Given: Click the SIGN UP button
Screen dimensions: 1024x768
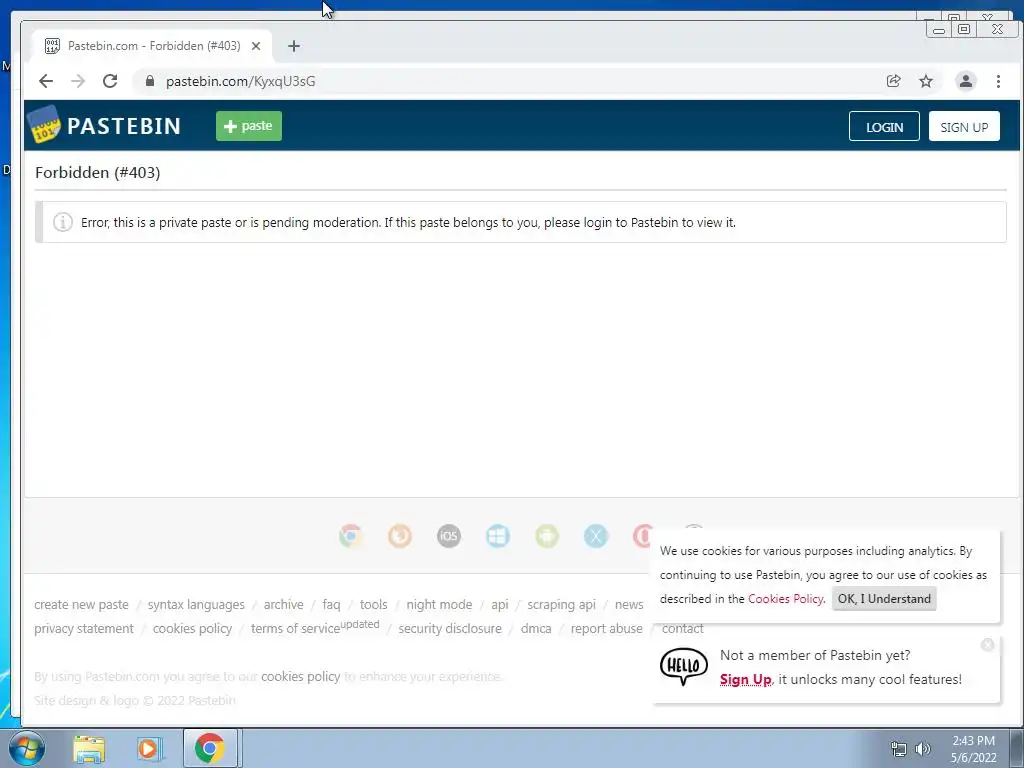Looking at the screenshot, I should (x=964, y=127).
